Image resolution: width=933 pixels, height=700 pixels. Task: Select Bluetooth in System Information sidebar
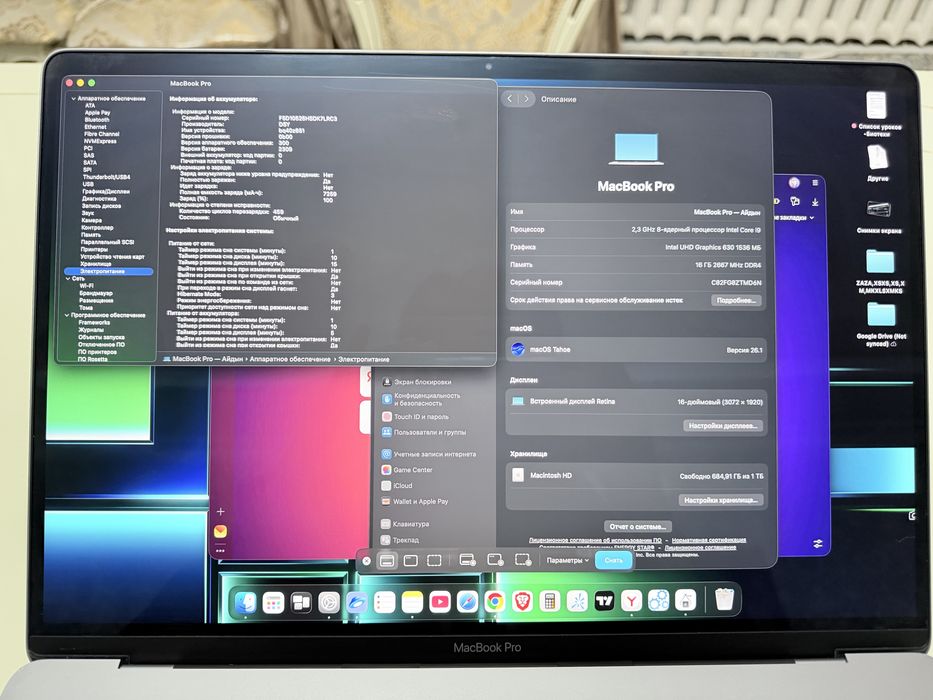[x=96, y=120]
